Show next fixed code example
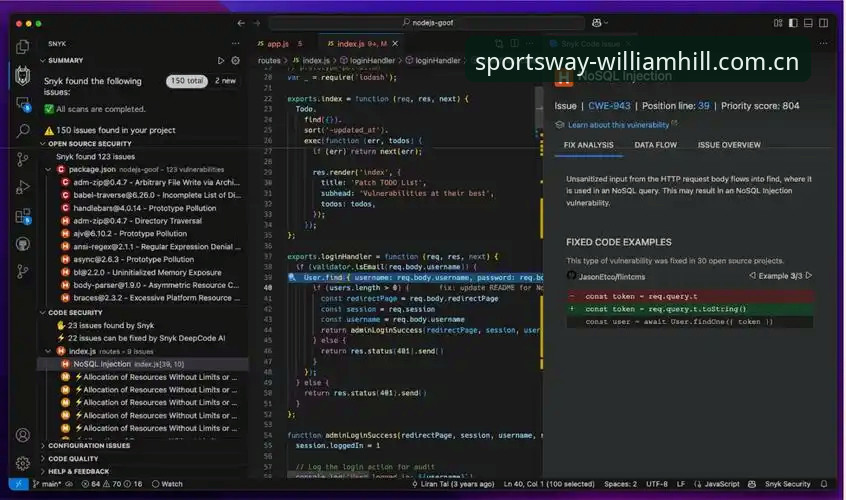Screen dimensions: 846x500 click(808, 276)
